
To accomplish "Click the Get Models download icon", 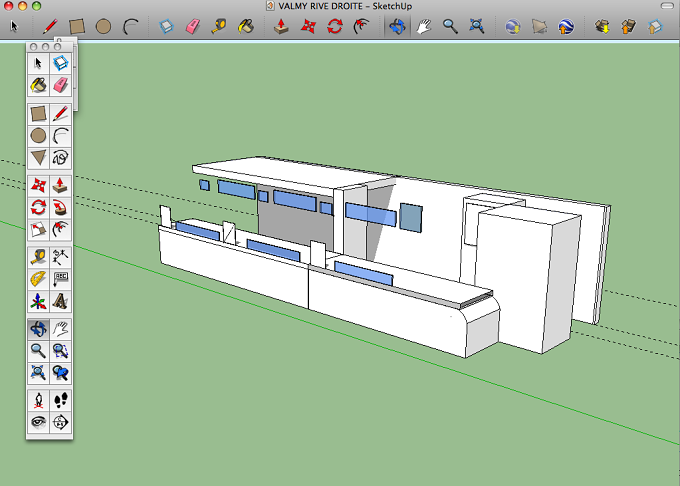I will [x=602, y=26].
